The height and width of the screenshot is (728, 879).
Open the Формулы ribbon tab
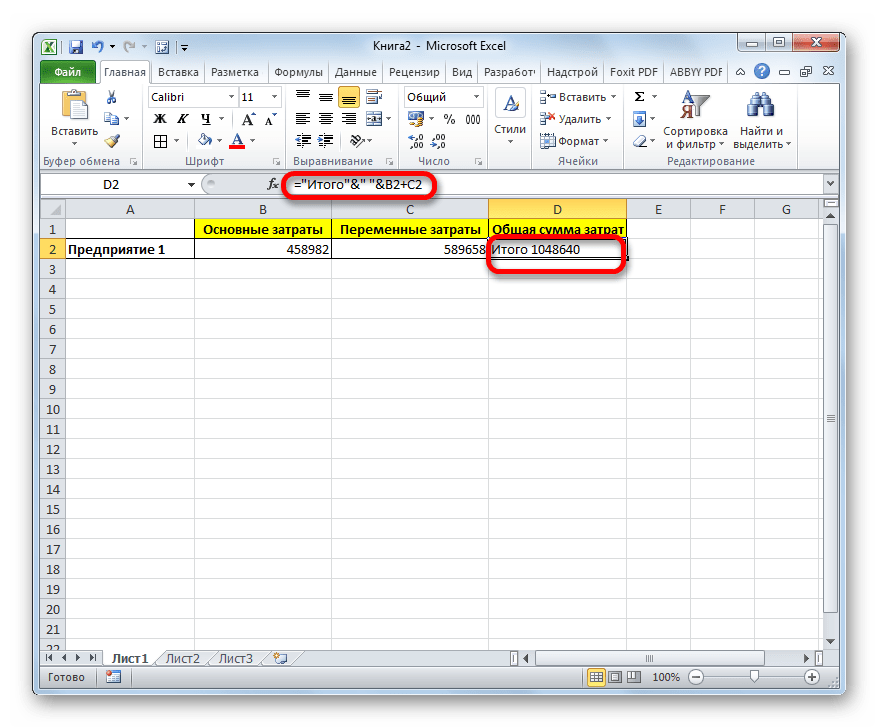pyautogui.click(x=297, y=72)
